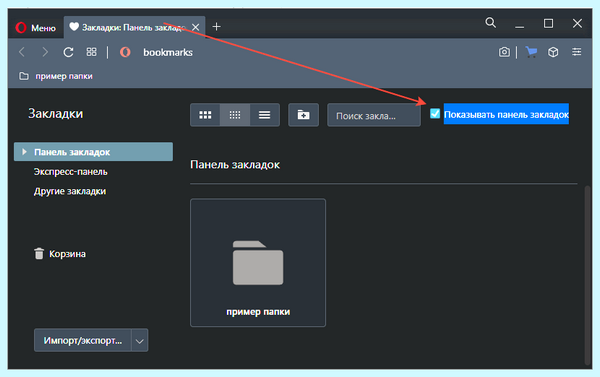
Task: Select Панель закладок in sidebar
Action: [93, 152]
